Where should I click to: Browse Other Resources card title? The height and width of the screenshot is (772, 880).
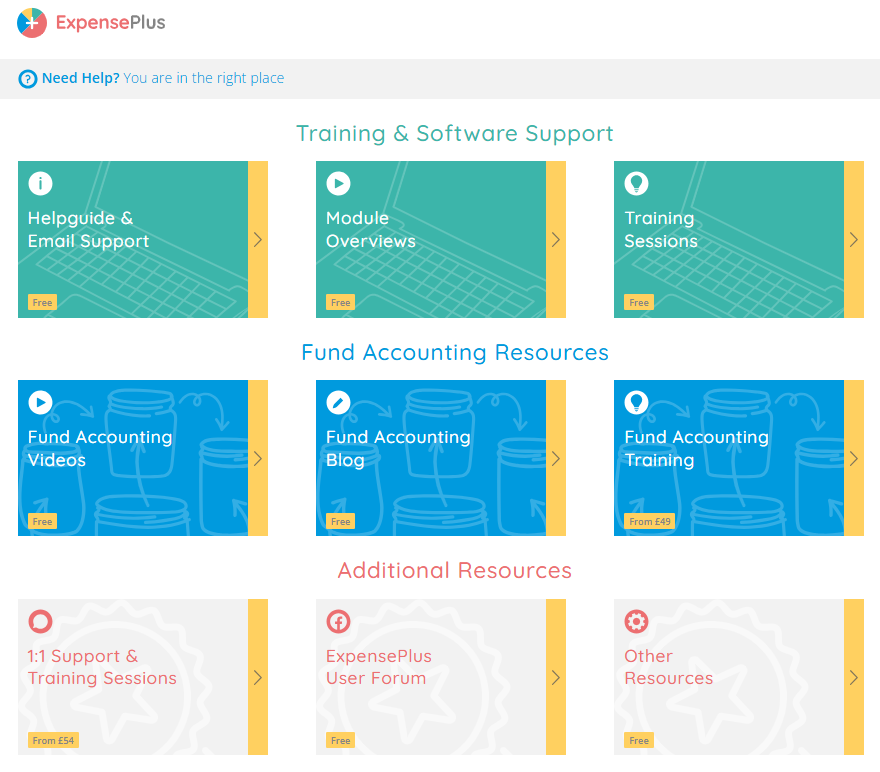point(668,667)
